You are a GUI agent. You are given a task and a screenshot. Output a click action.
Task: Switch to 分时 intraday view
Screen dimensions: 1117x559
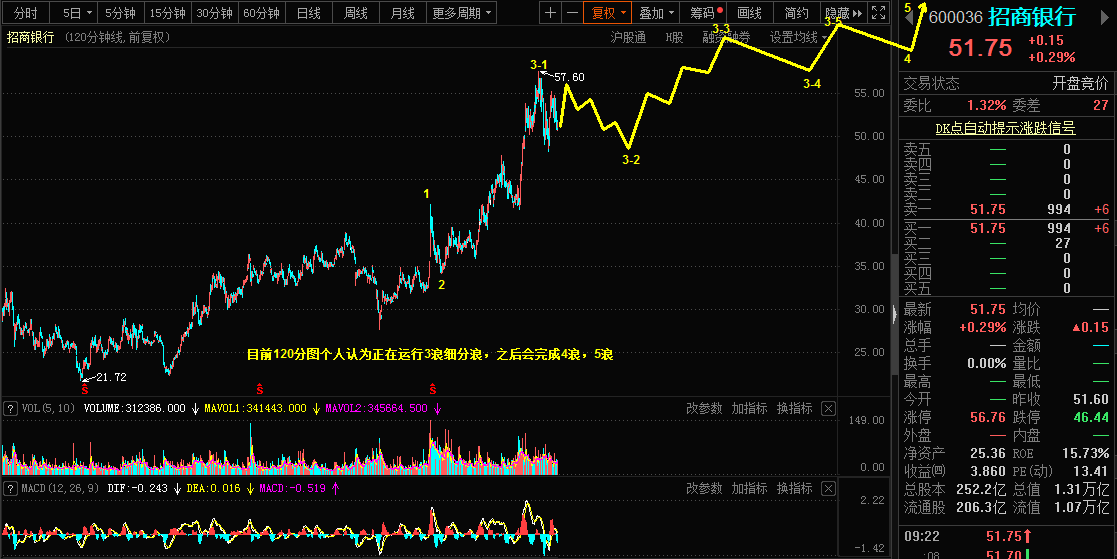pyautogui.click(x=26, y=13)
